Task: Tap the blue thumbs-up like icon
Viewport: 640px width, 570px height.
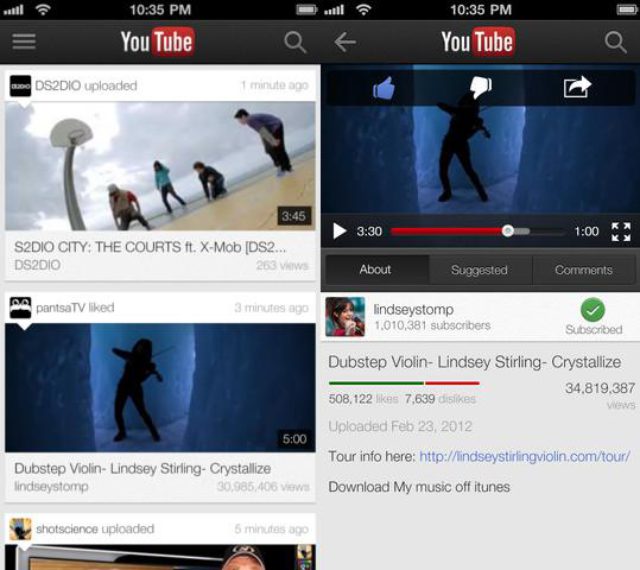Action: coord(384,88)
